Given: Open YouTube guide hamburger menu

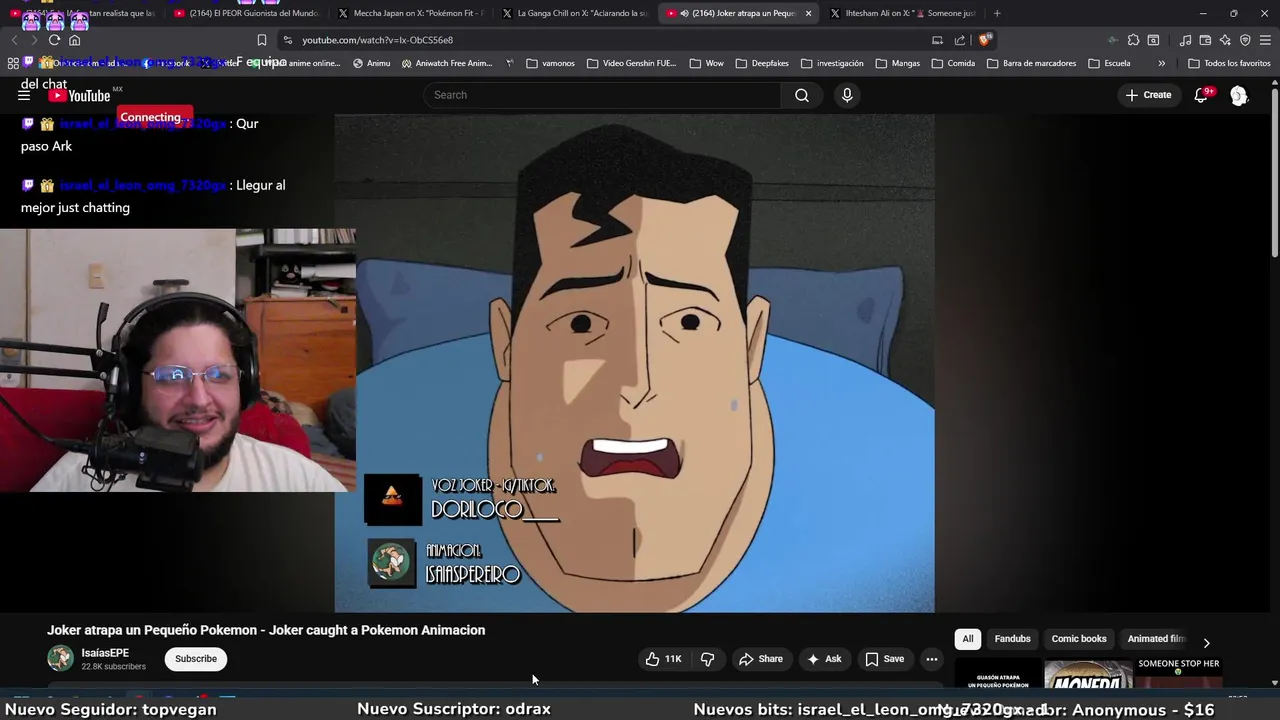Looking at the screenshot, I should pos(24,95).
